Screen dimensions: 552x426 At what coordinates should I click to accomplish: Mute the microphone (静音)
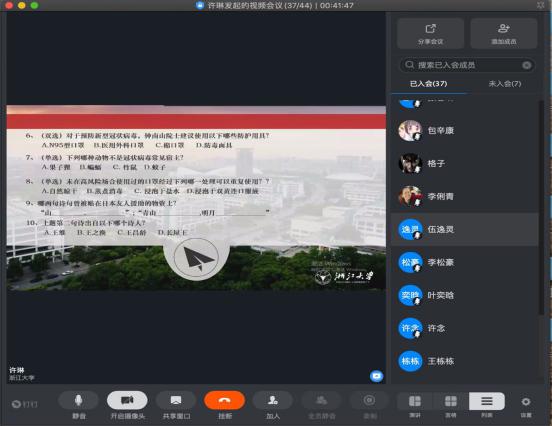(79, 401)
